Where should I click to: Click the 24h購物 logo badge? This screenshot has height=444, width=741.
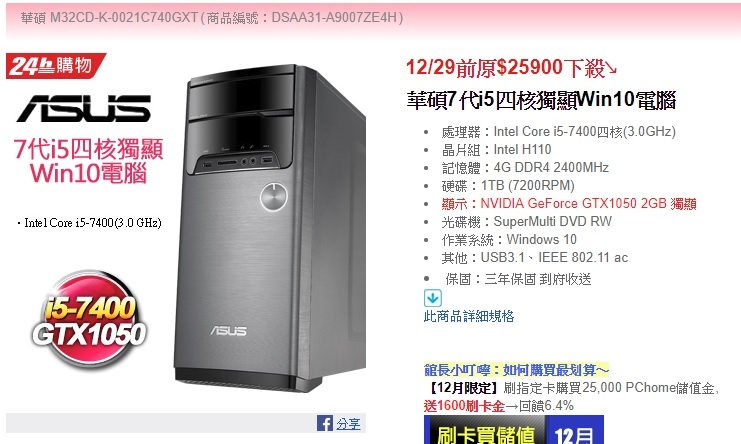56,66
